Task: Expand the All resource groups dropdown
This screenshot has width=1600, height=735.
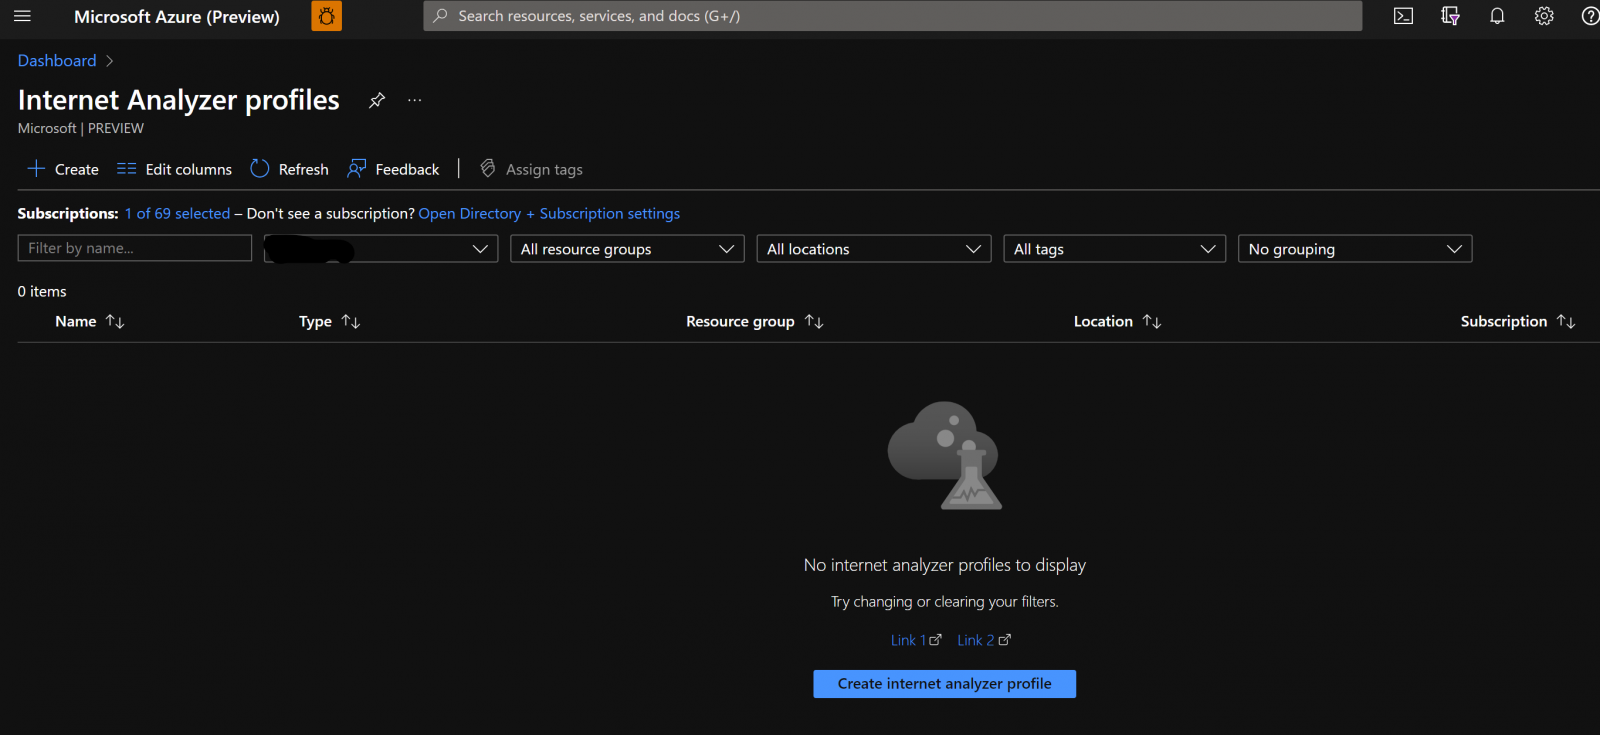Action: click(x=627, y=249)
